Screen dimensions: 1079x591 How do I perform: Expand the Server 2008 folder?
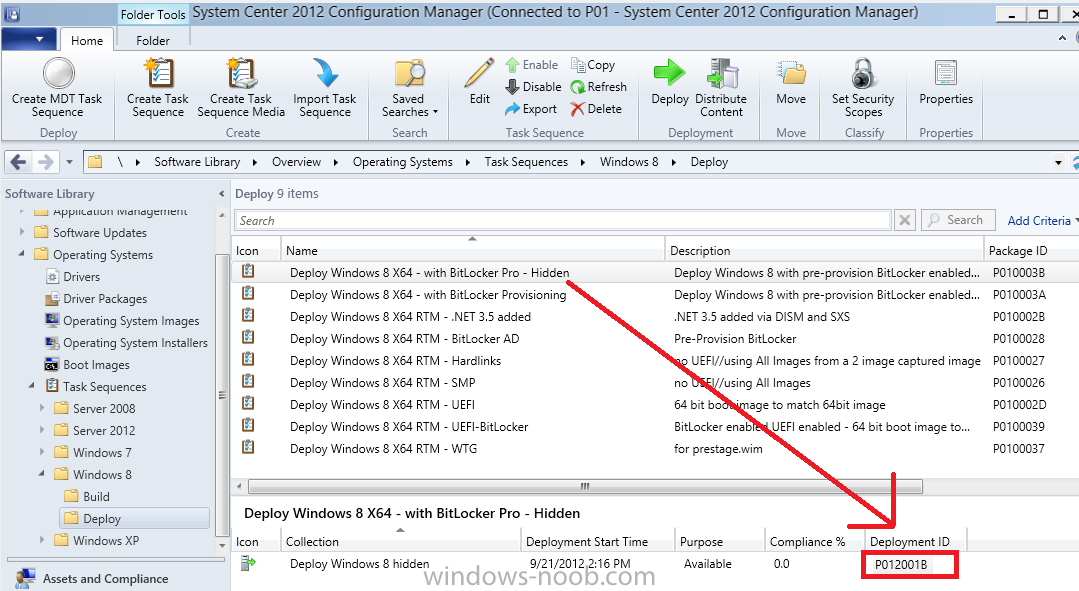tap(42, 408)
